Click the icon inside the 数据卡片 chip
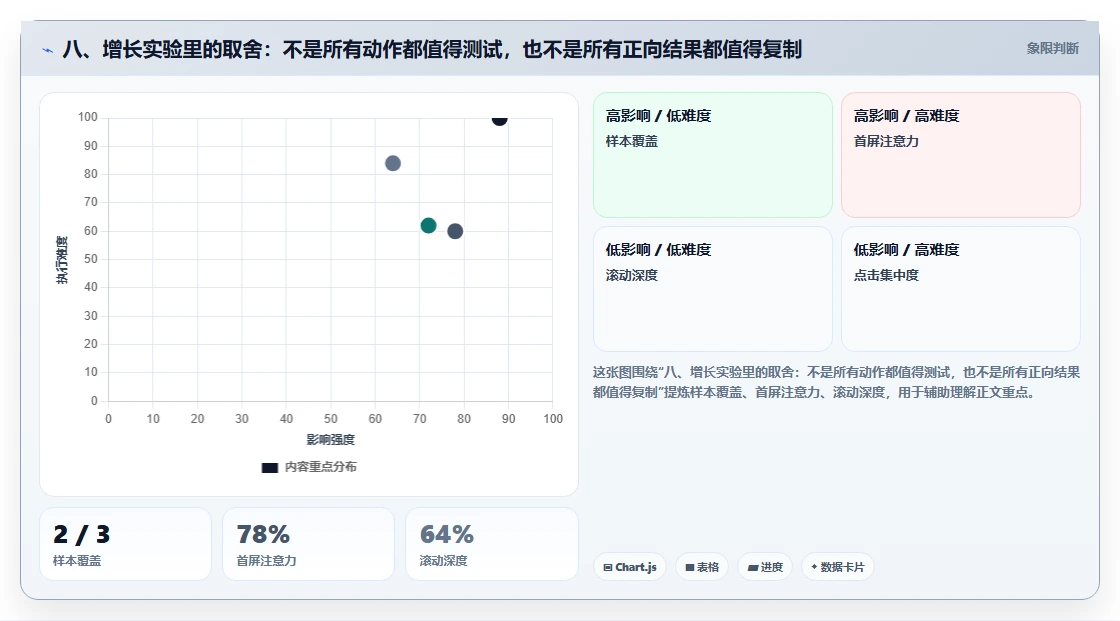Screen dimensions: 1120x621 [x=814, y=567]
